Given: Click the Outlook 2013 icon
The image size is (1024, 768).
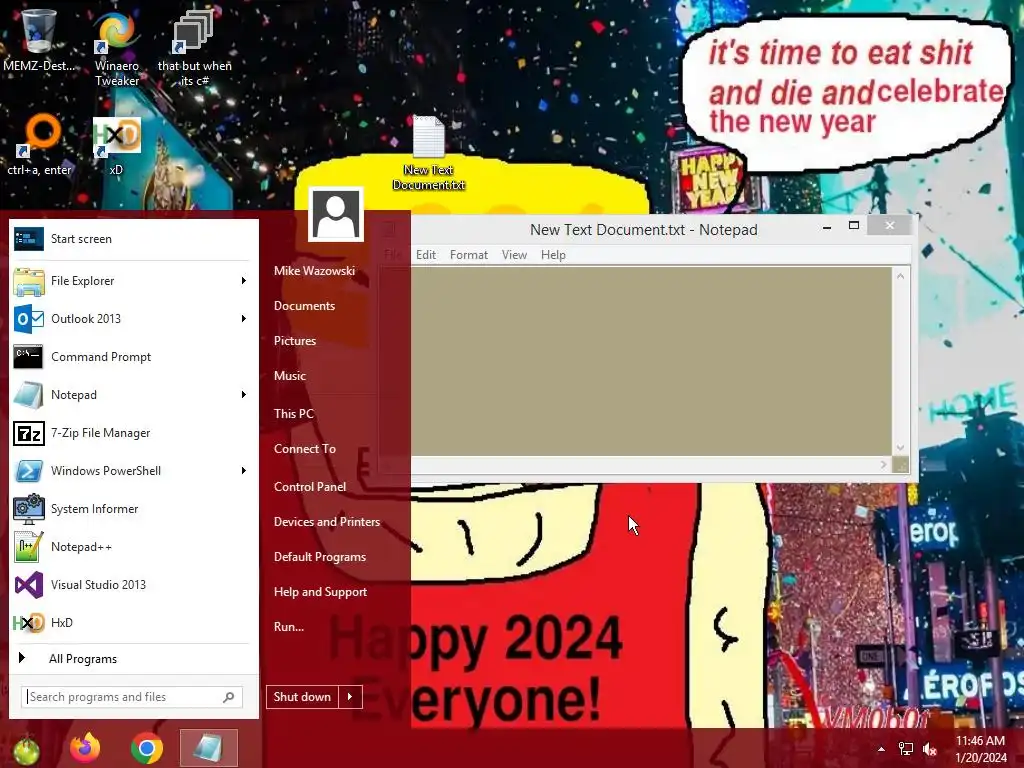Looking at the screenshot, I should click(x=29, y=319).
